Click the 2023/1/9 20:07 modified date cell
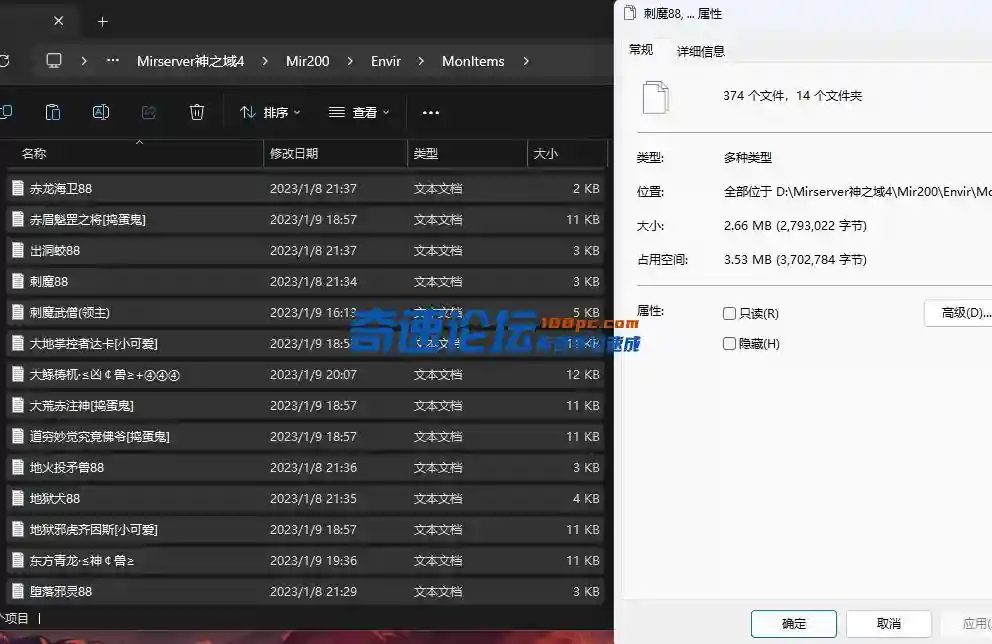992x644 pixels. tap(313, 375)
